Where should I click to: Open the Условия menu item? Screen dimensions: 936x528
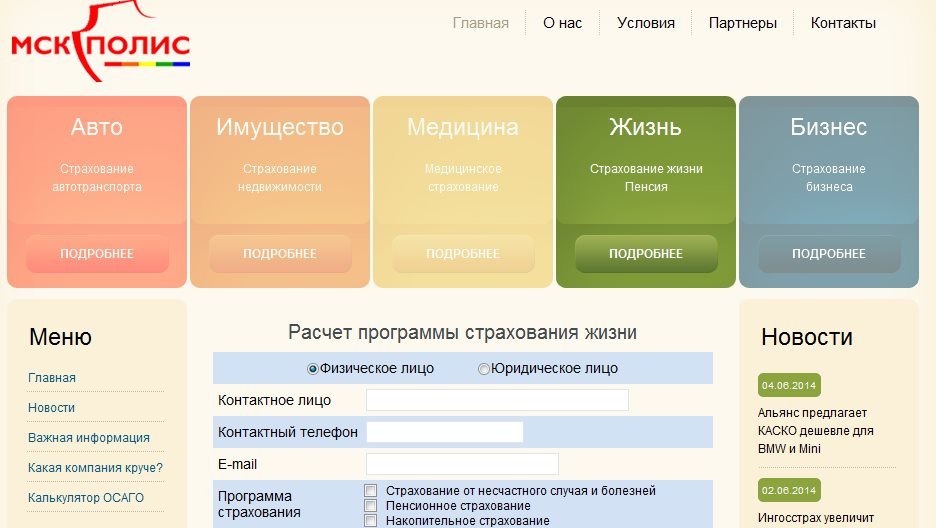pyautogui.click(x=645, y=23)
